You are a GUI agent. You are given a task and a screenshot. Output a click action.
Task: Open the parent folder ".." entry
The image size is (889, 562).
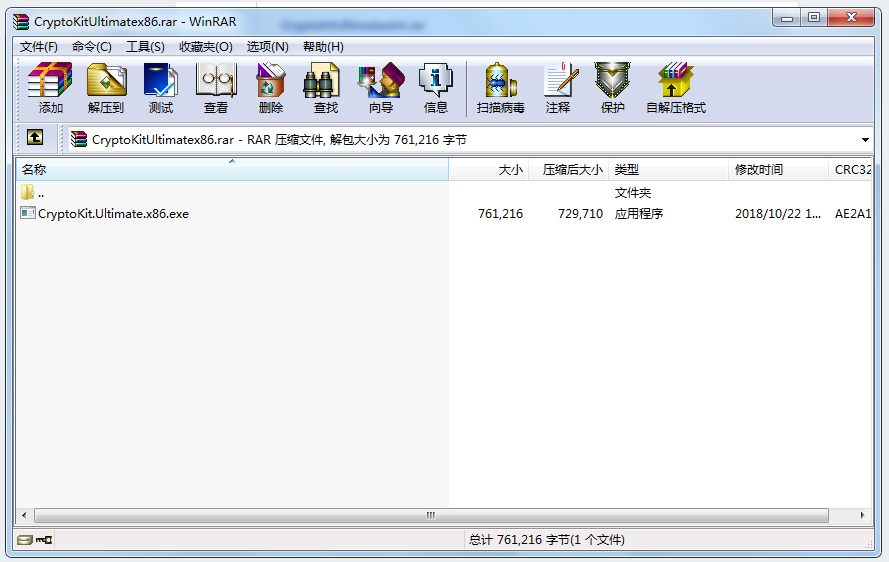point(40,192)
